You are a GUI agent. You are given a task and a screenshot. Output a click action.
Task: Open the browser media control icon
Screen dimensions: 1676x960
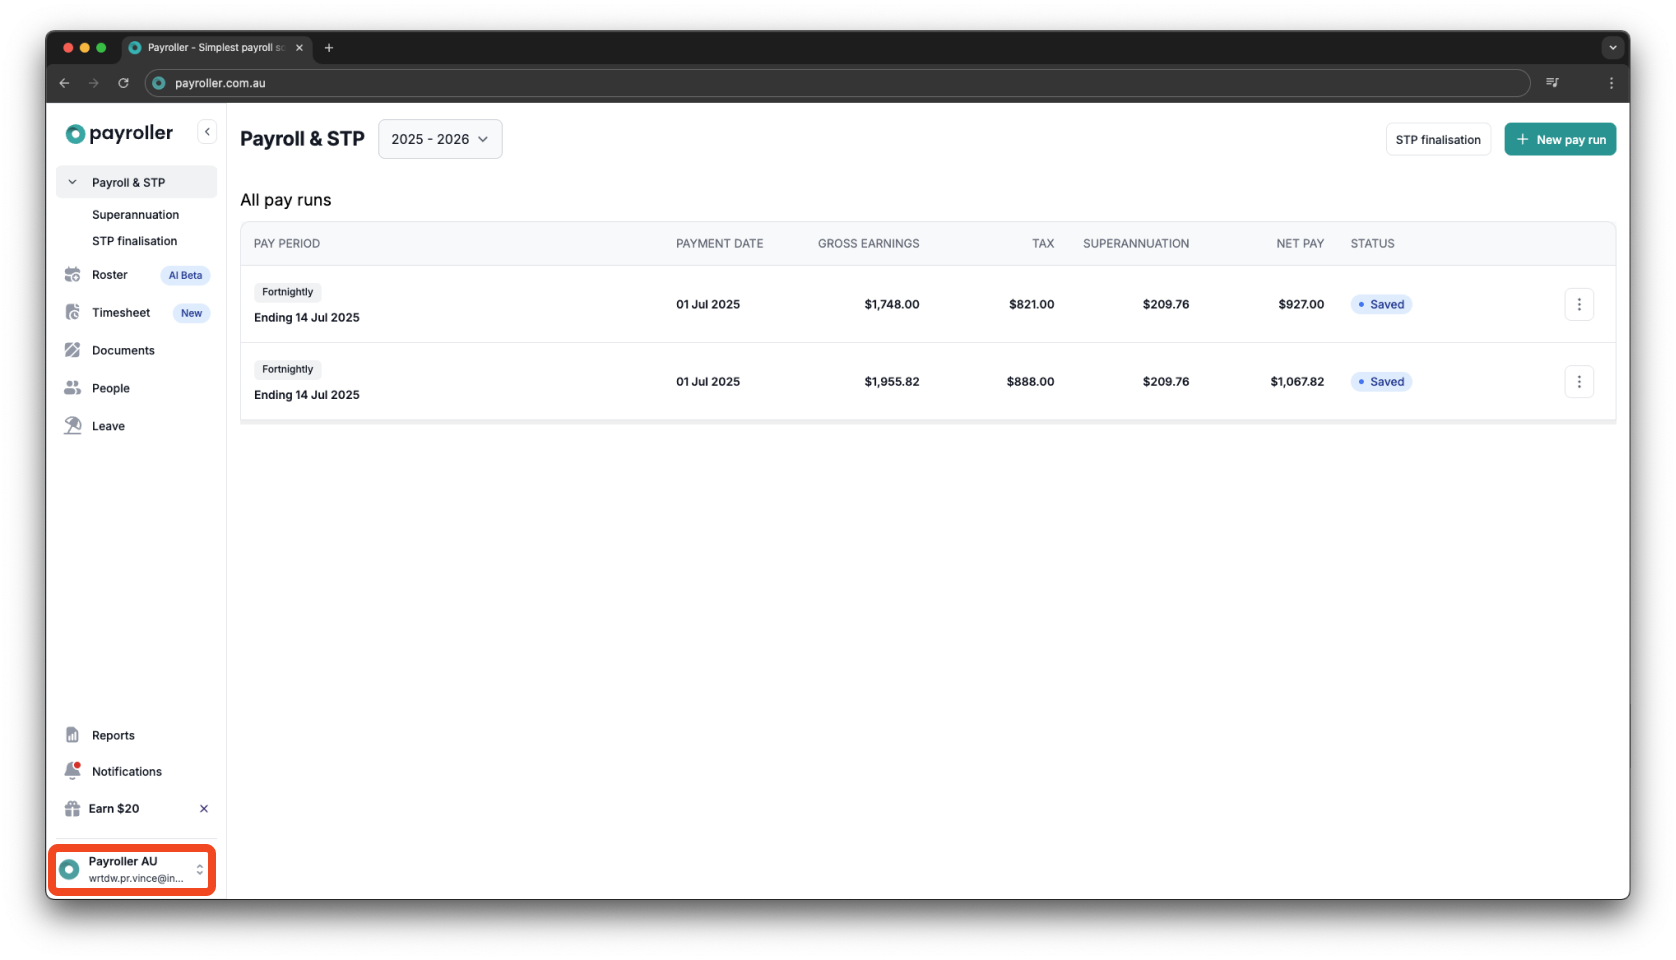1552,83
